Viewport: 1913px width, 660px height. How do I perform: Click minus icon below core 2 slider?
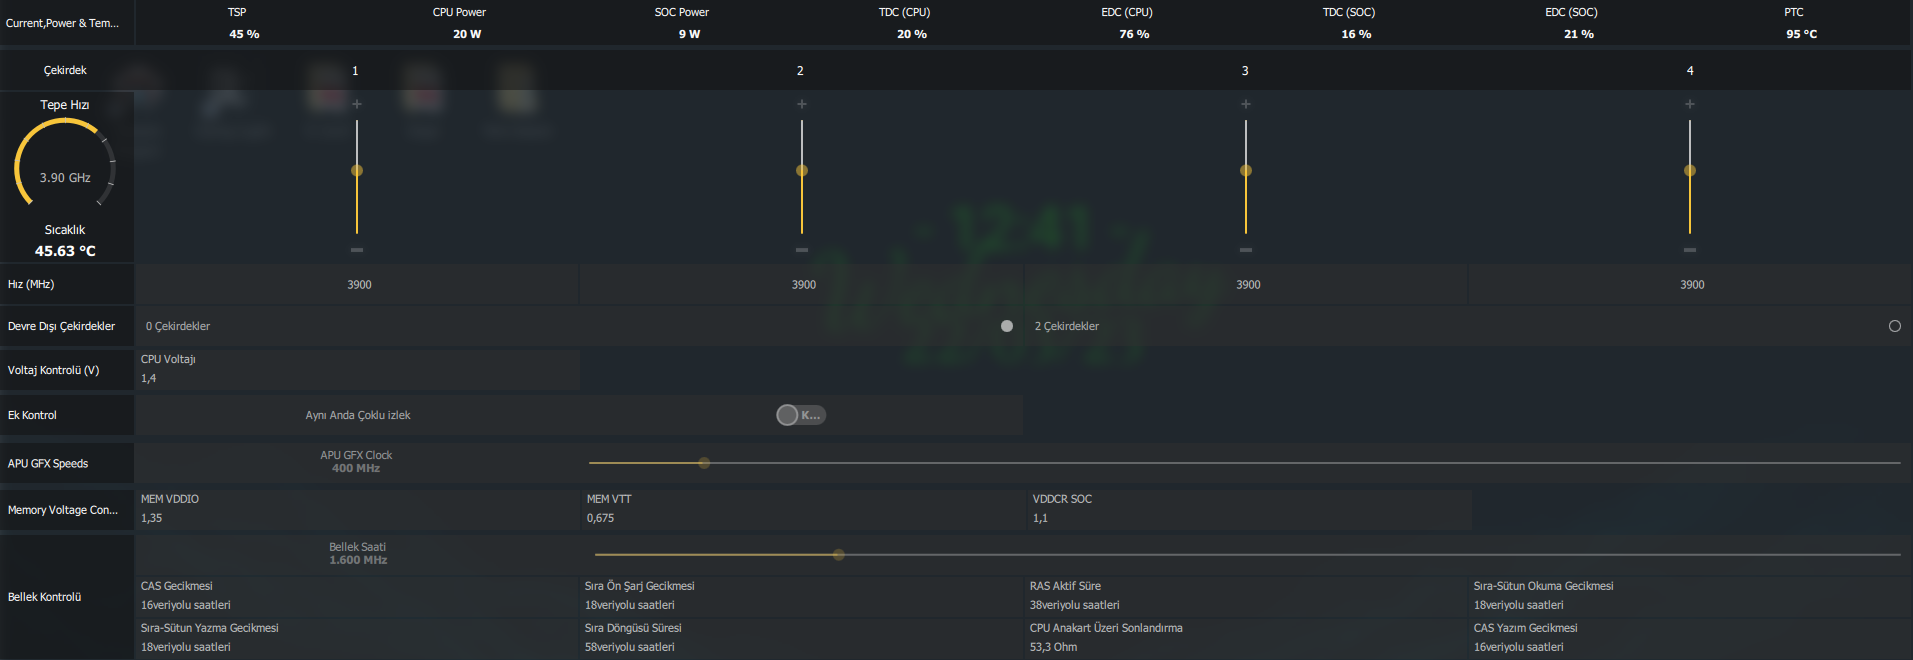pos(802,250)
